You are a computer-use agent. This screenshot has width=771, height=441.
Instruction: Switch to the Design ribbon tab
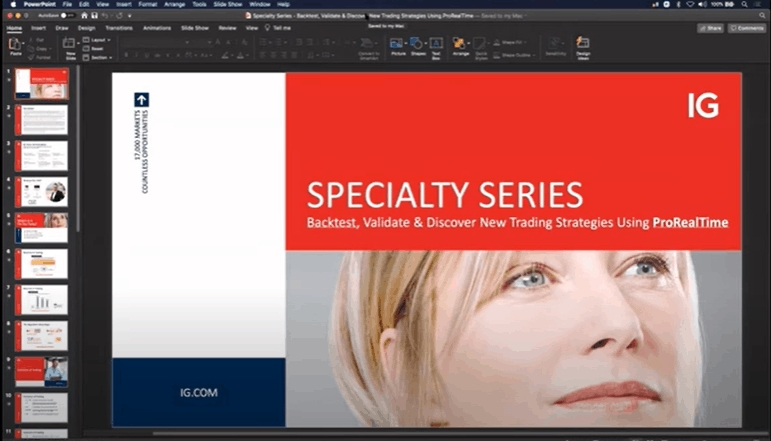(x=87, y=28)
